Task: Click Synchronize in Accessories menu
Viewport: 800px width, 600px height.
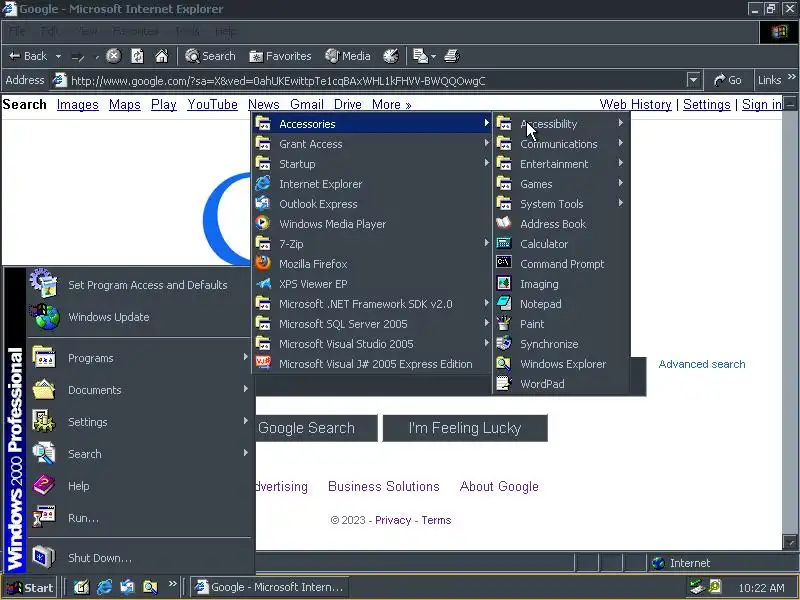Action: click(561, 344)
